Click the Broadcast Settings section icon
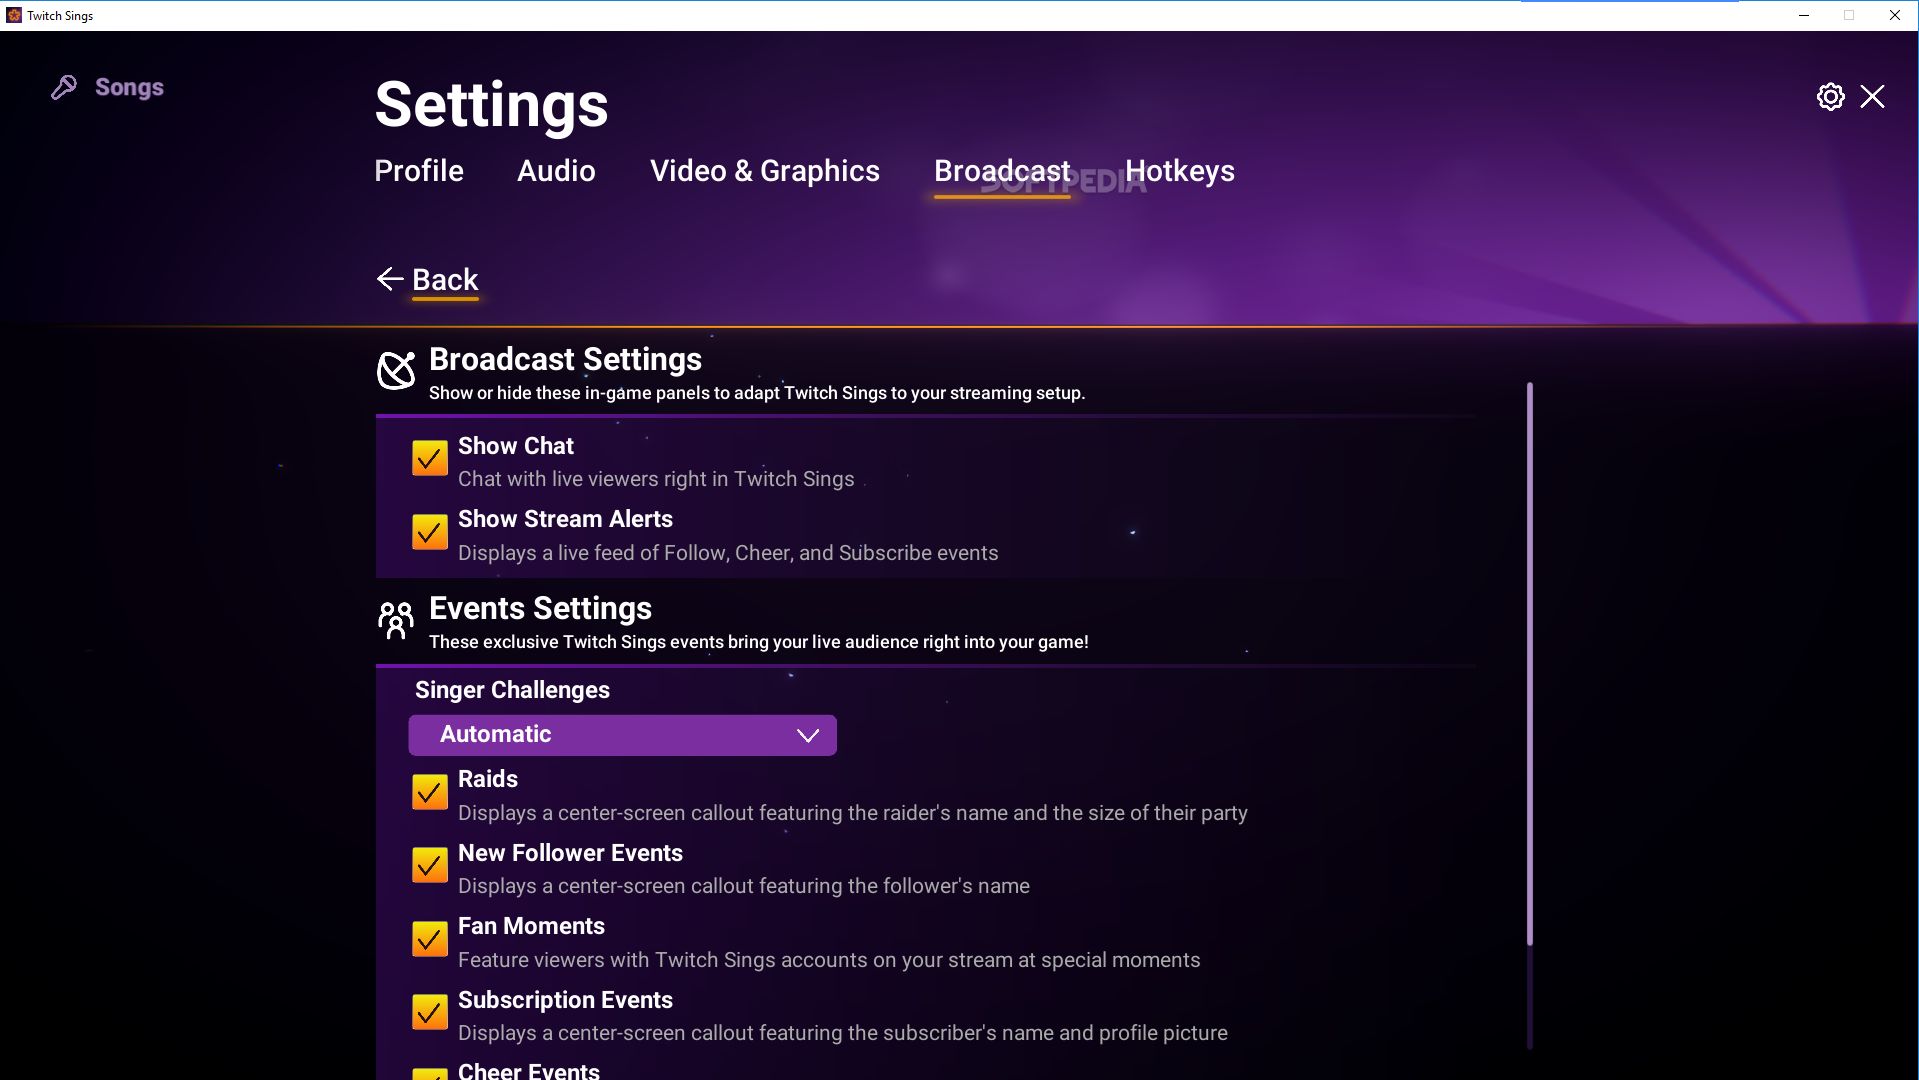 tap(396, 370)
